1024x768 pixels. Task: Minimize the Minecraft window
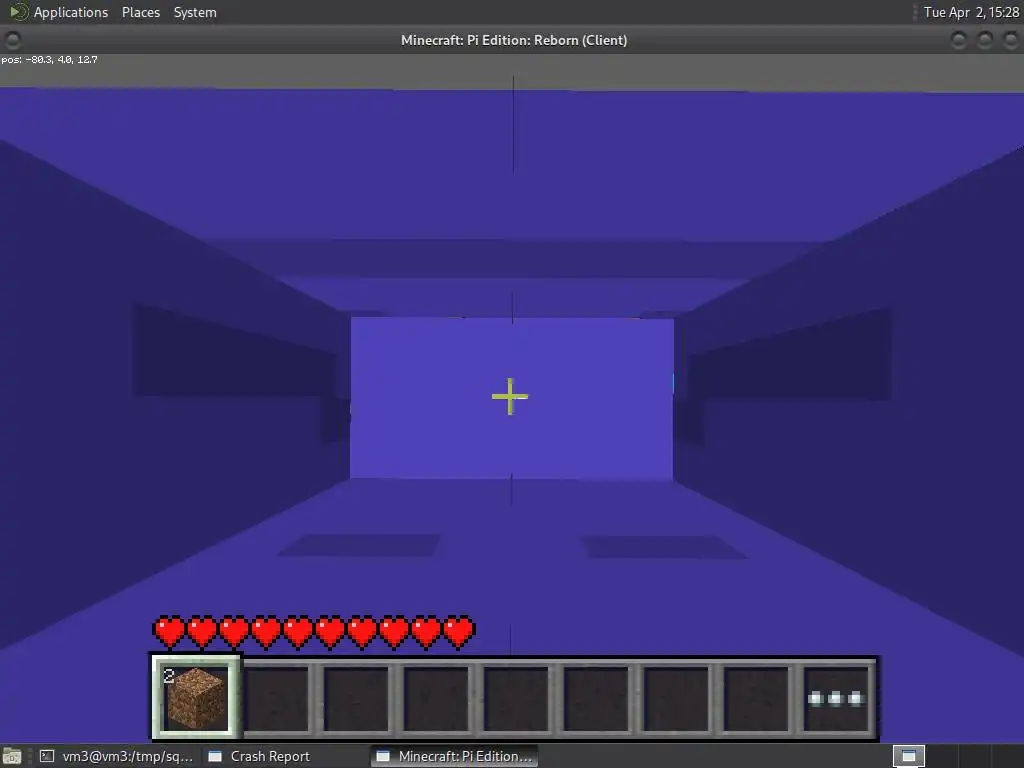[x=959, y=40]
